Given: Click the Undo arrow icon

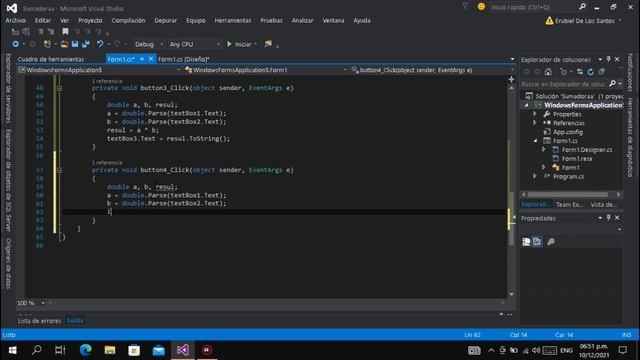Looking at the screenshot, I should tap(100, 44).
